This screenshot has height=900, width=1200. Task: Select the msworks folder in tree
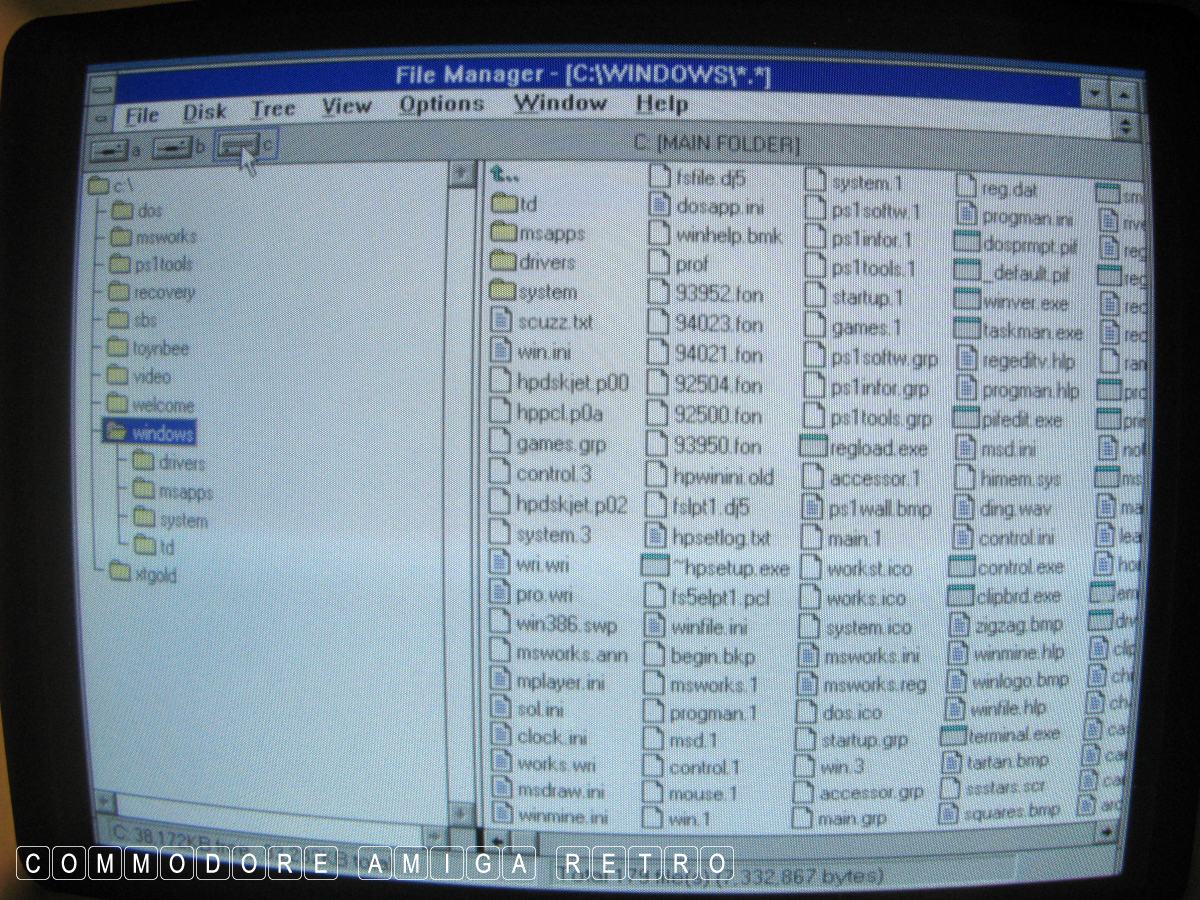121,237
